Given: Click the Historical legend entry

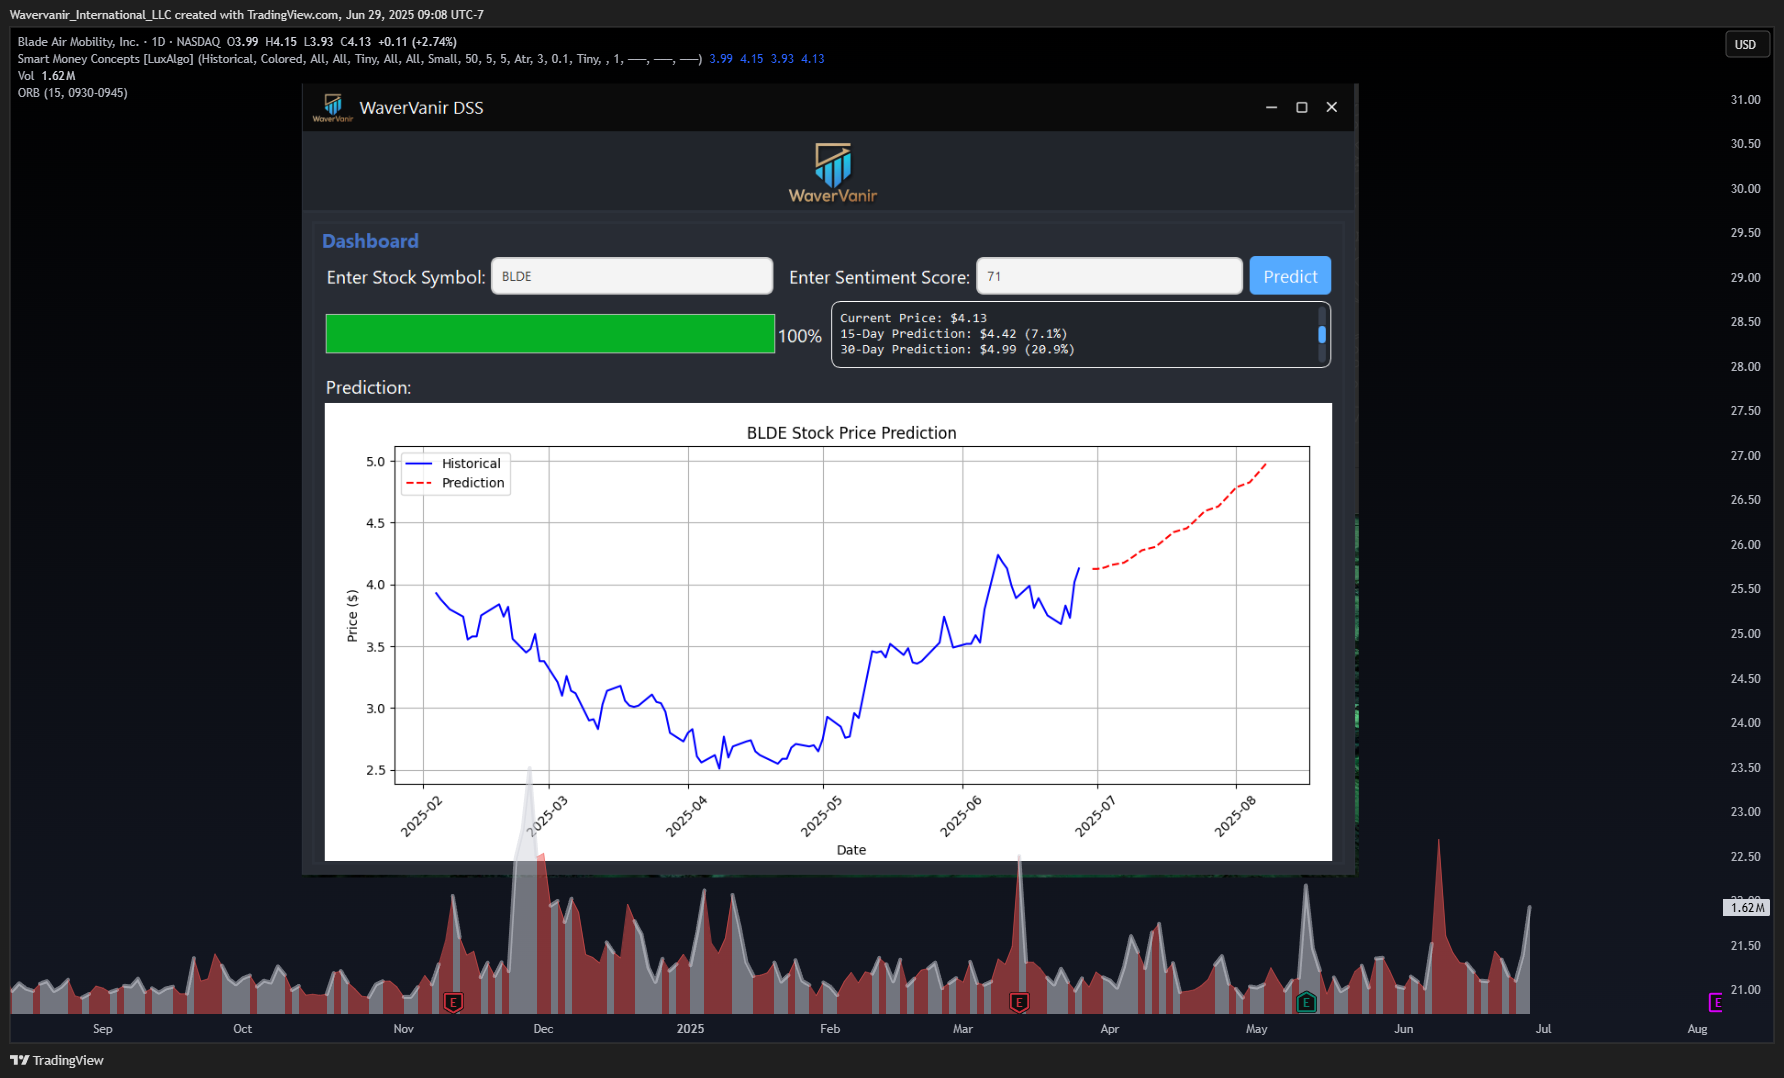Looking at the screenshot, I should 455,463.
